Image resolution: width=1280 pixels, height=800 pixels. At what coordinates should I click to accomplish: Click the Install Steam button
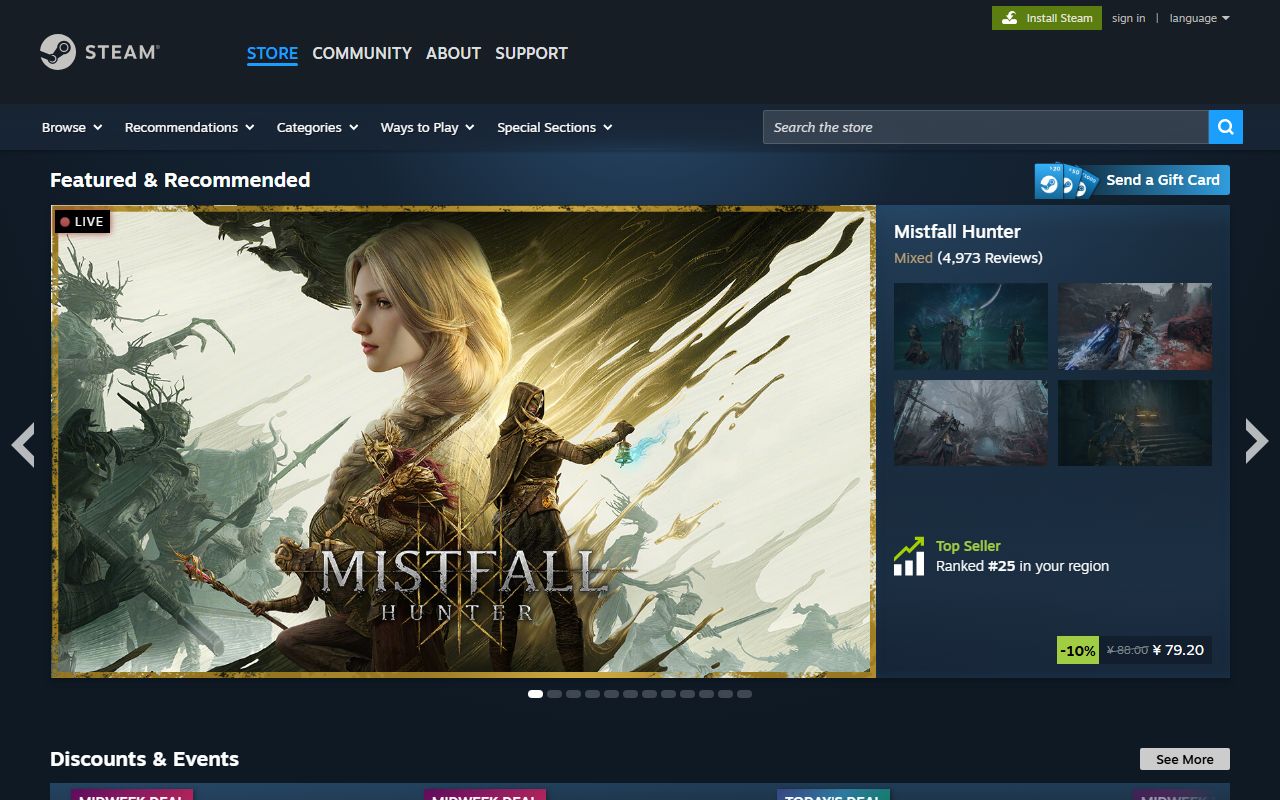(x=1047, y=18)
